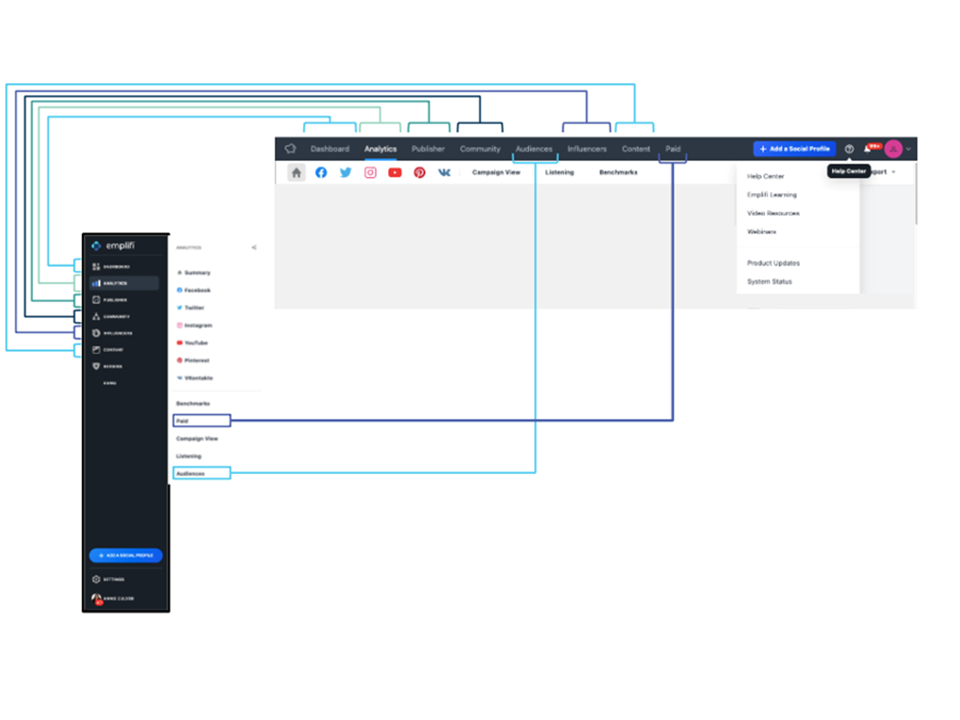
Task: Open the shield icon item in dark sidebar
Action: click(96, 366)
